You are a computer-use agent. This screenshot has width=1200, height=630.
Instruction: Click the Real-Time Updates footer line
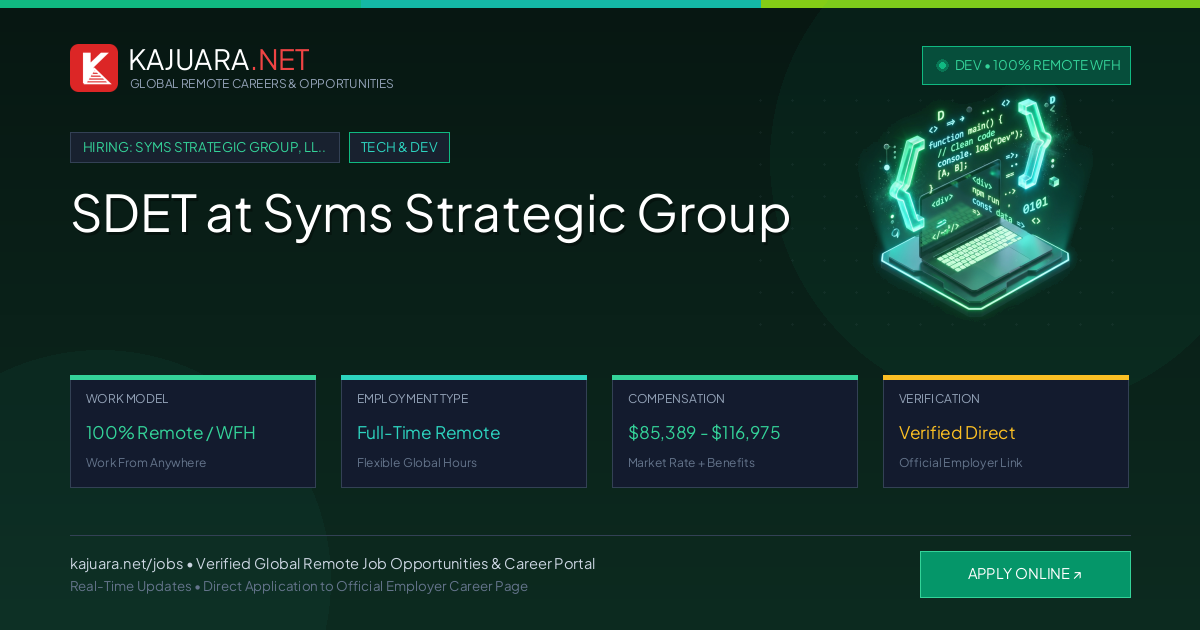pyautogui.click(x=299, y=586)
